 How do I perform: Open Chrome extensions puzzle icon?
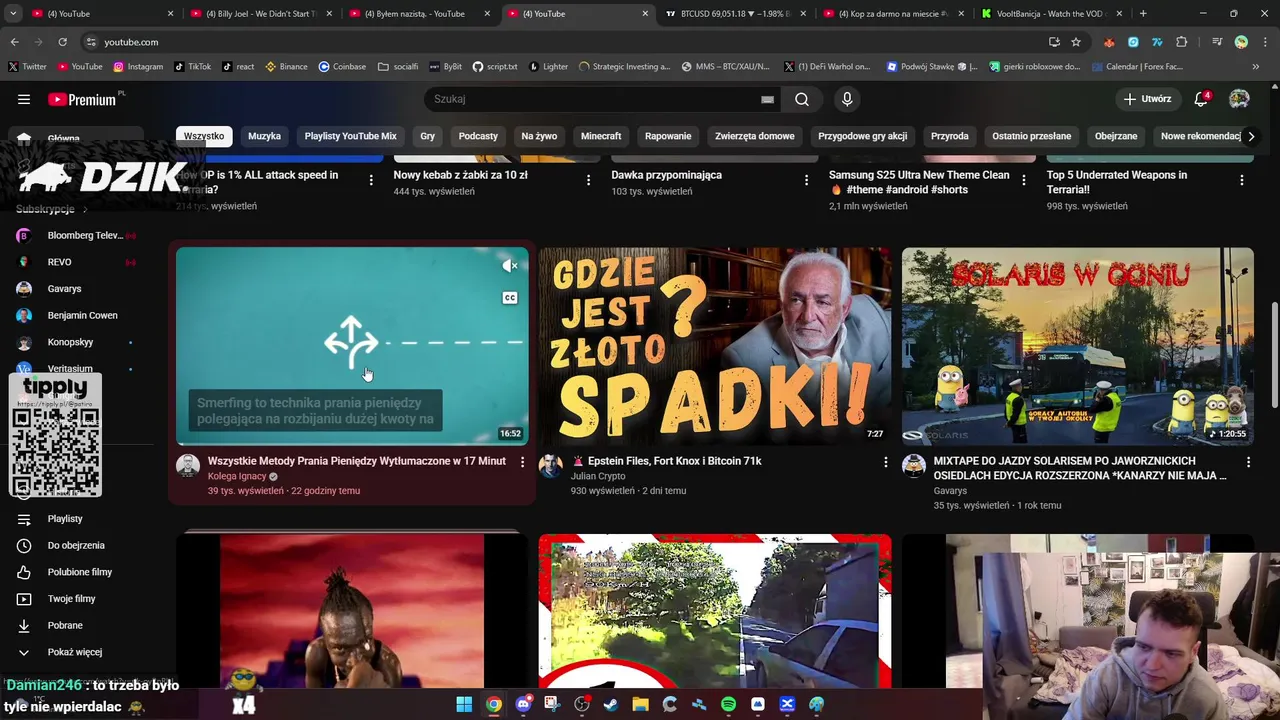(x=1182, y=42)
